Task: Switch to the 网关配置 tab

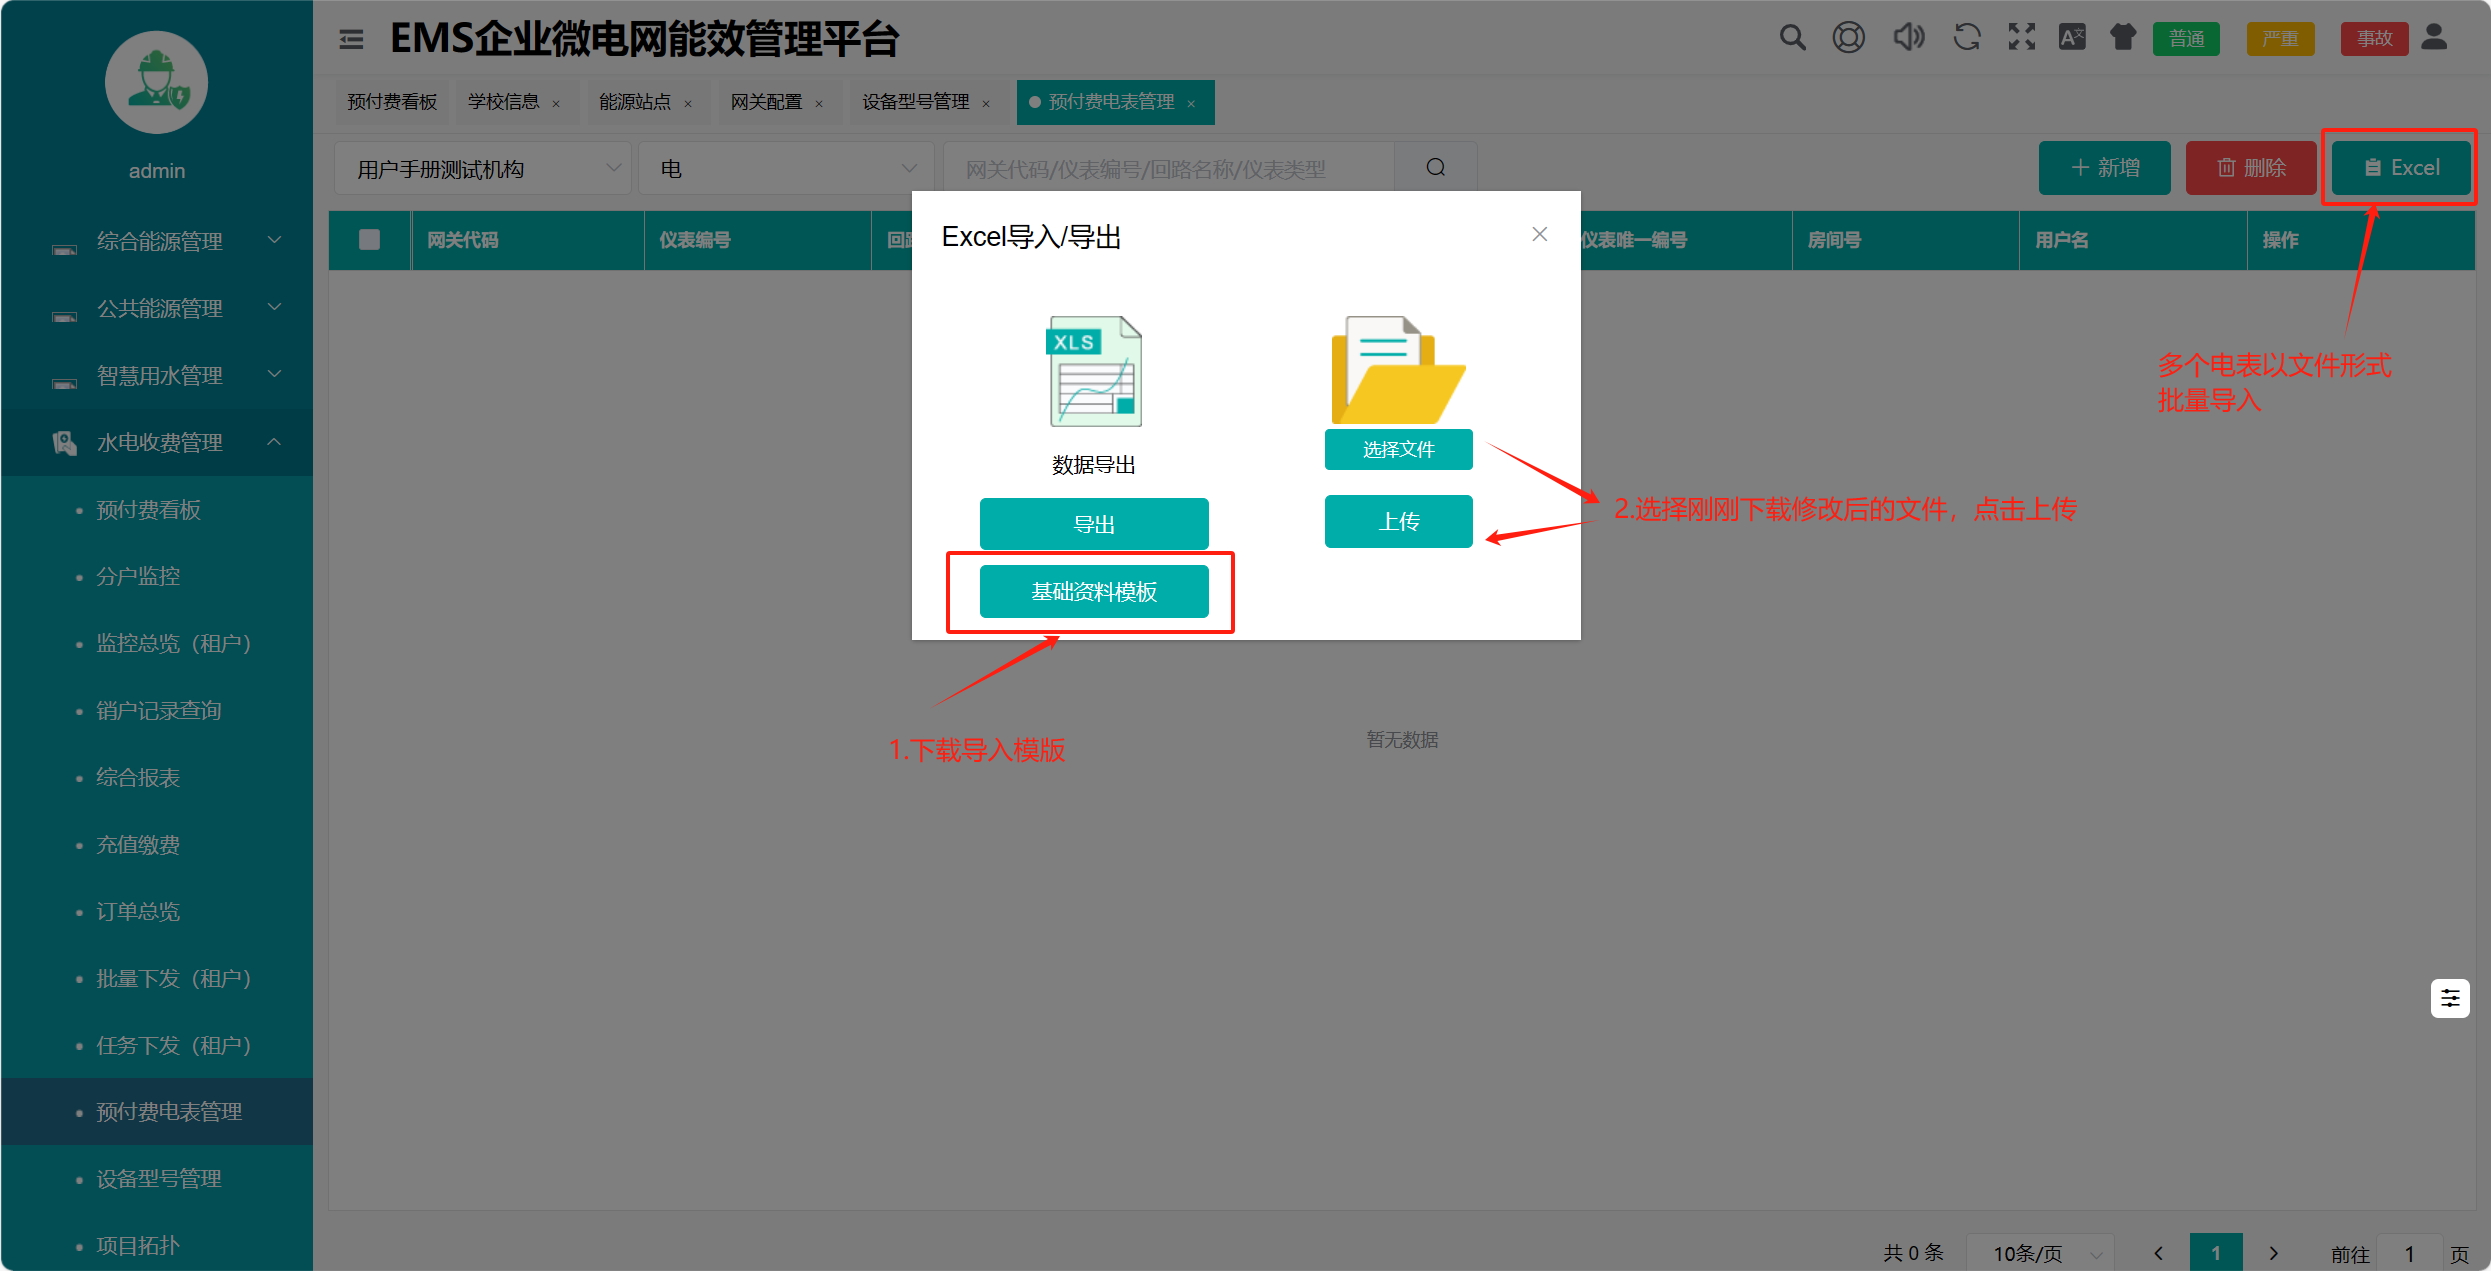Action: pos(766,102)
